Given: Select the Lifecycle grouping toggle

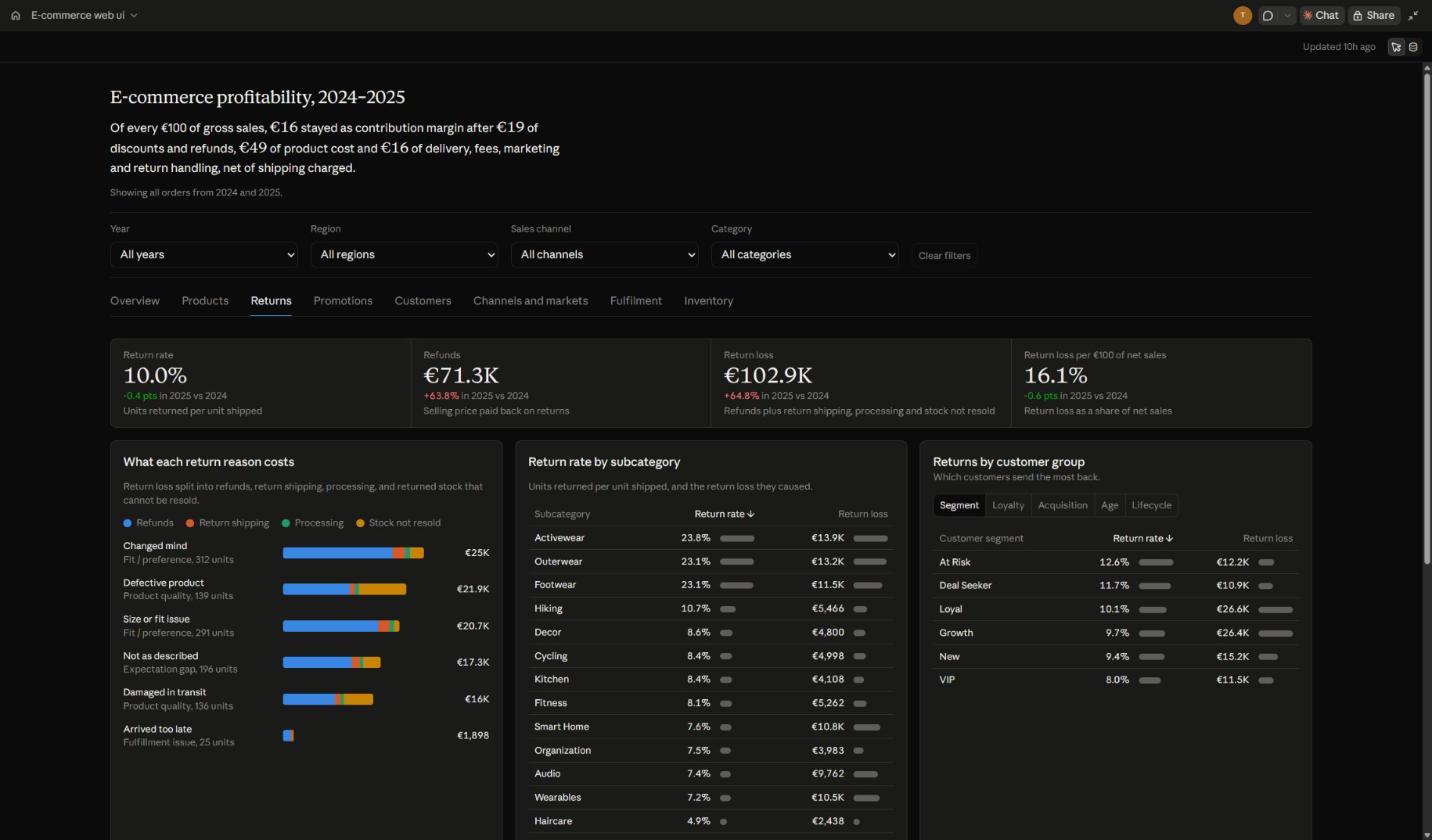Looking at the screenshot, I should [x=1151, y=505].
